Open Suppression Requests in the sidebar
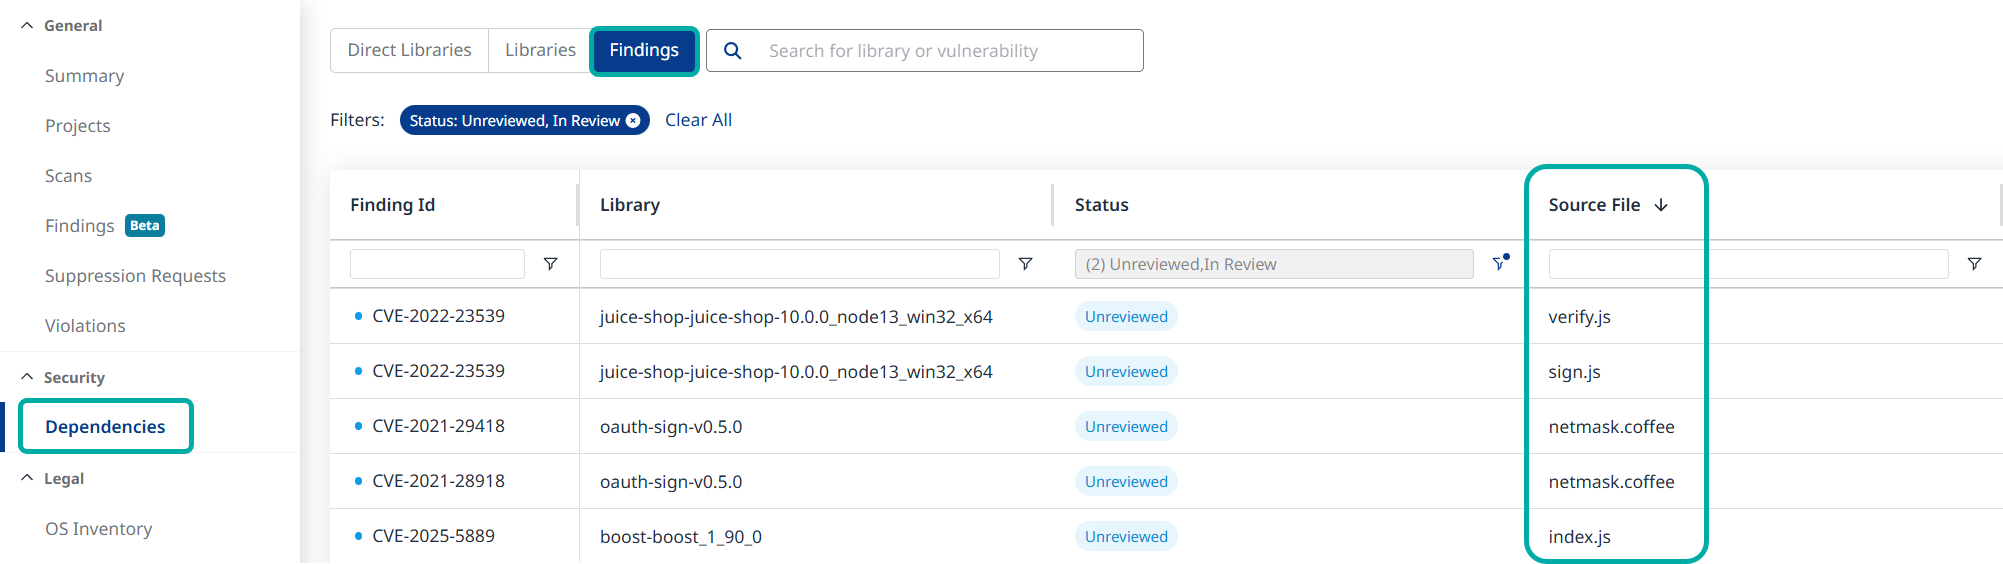The height and width of the screenshot is (564, 2003). (135, 276)
